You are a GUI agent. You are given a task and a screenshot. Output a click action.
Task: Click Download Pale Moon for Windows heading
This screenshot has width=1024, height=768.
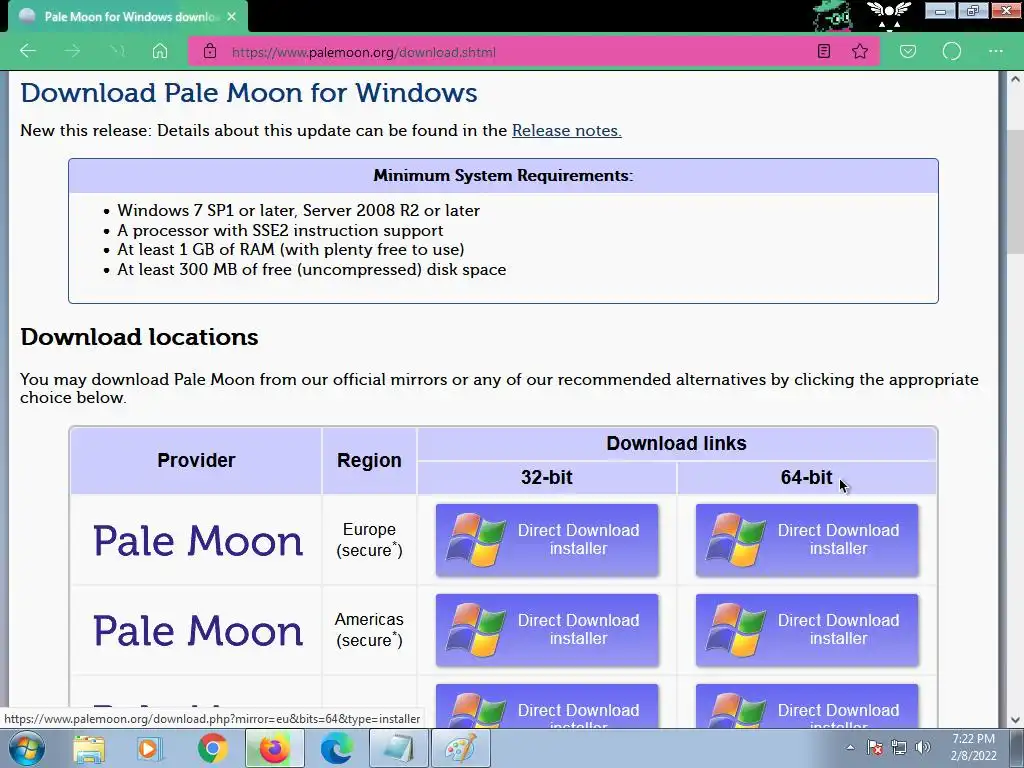(x=249, y=93)
